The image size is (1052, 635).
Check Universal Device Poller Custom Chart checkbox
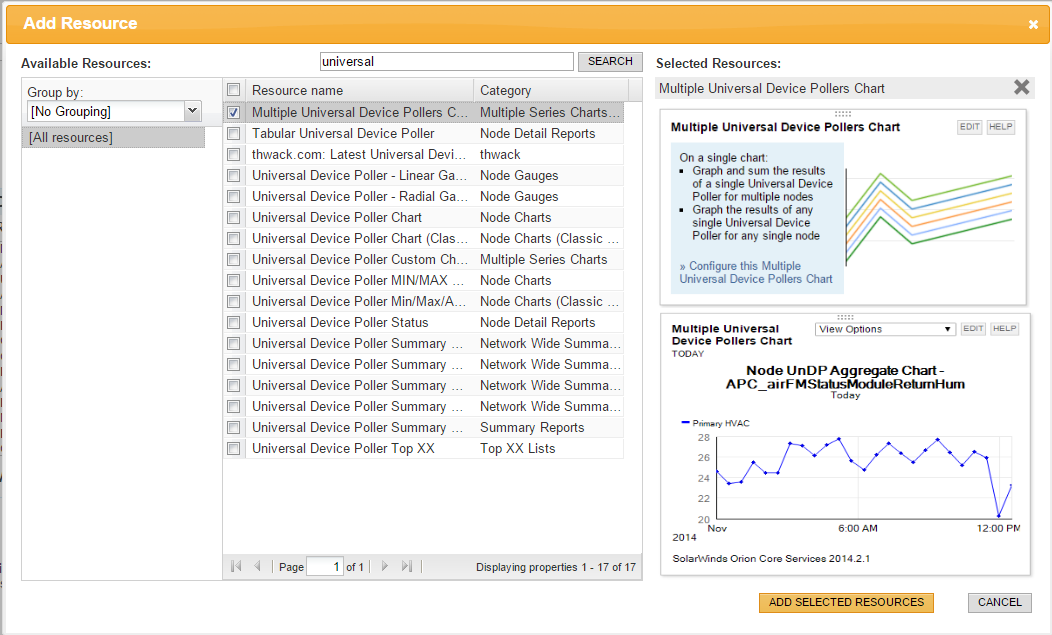click(x=233, y=259)
